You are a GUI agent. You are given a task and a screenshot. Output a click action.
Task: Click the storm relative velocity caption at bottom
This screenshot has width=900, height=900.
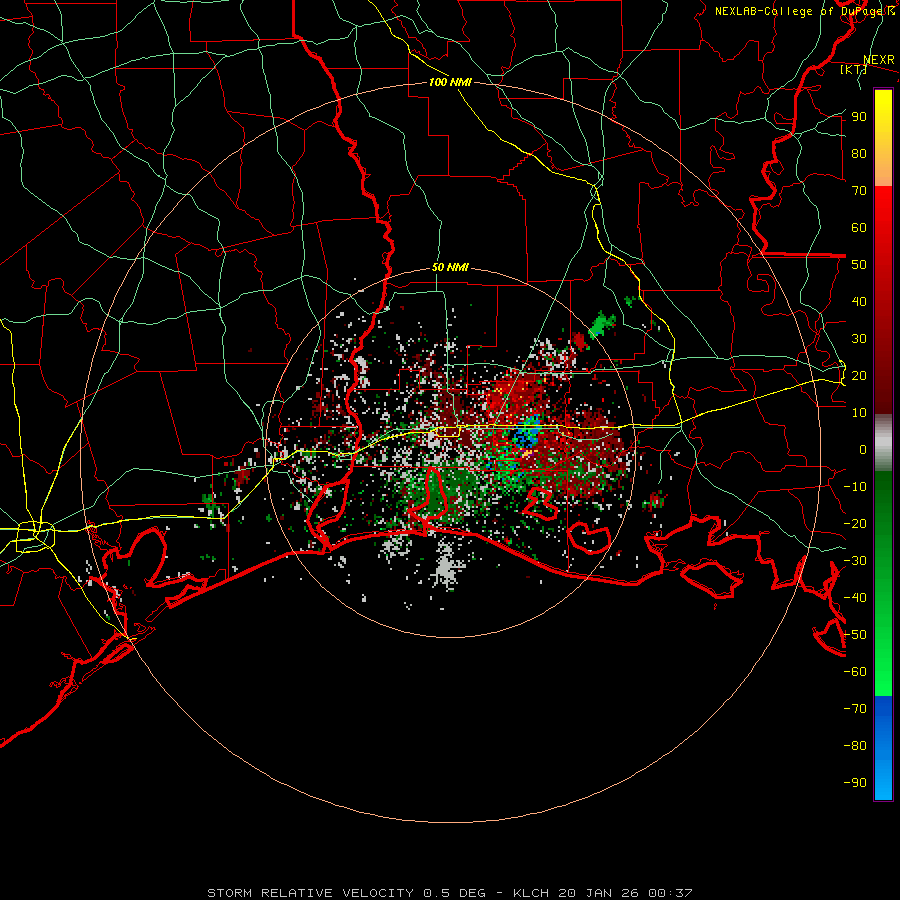tap(449, 893)
